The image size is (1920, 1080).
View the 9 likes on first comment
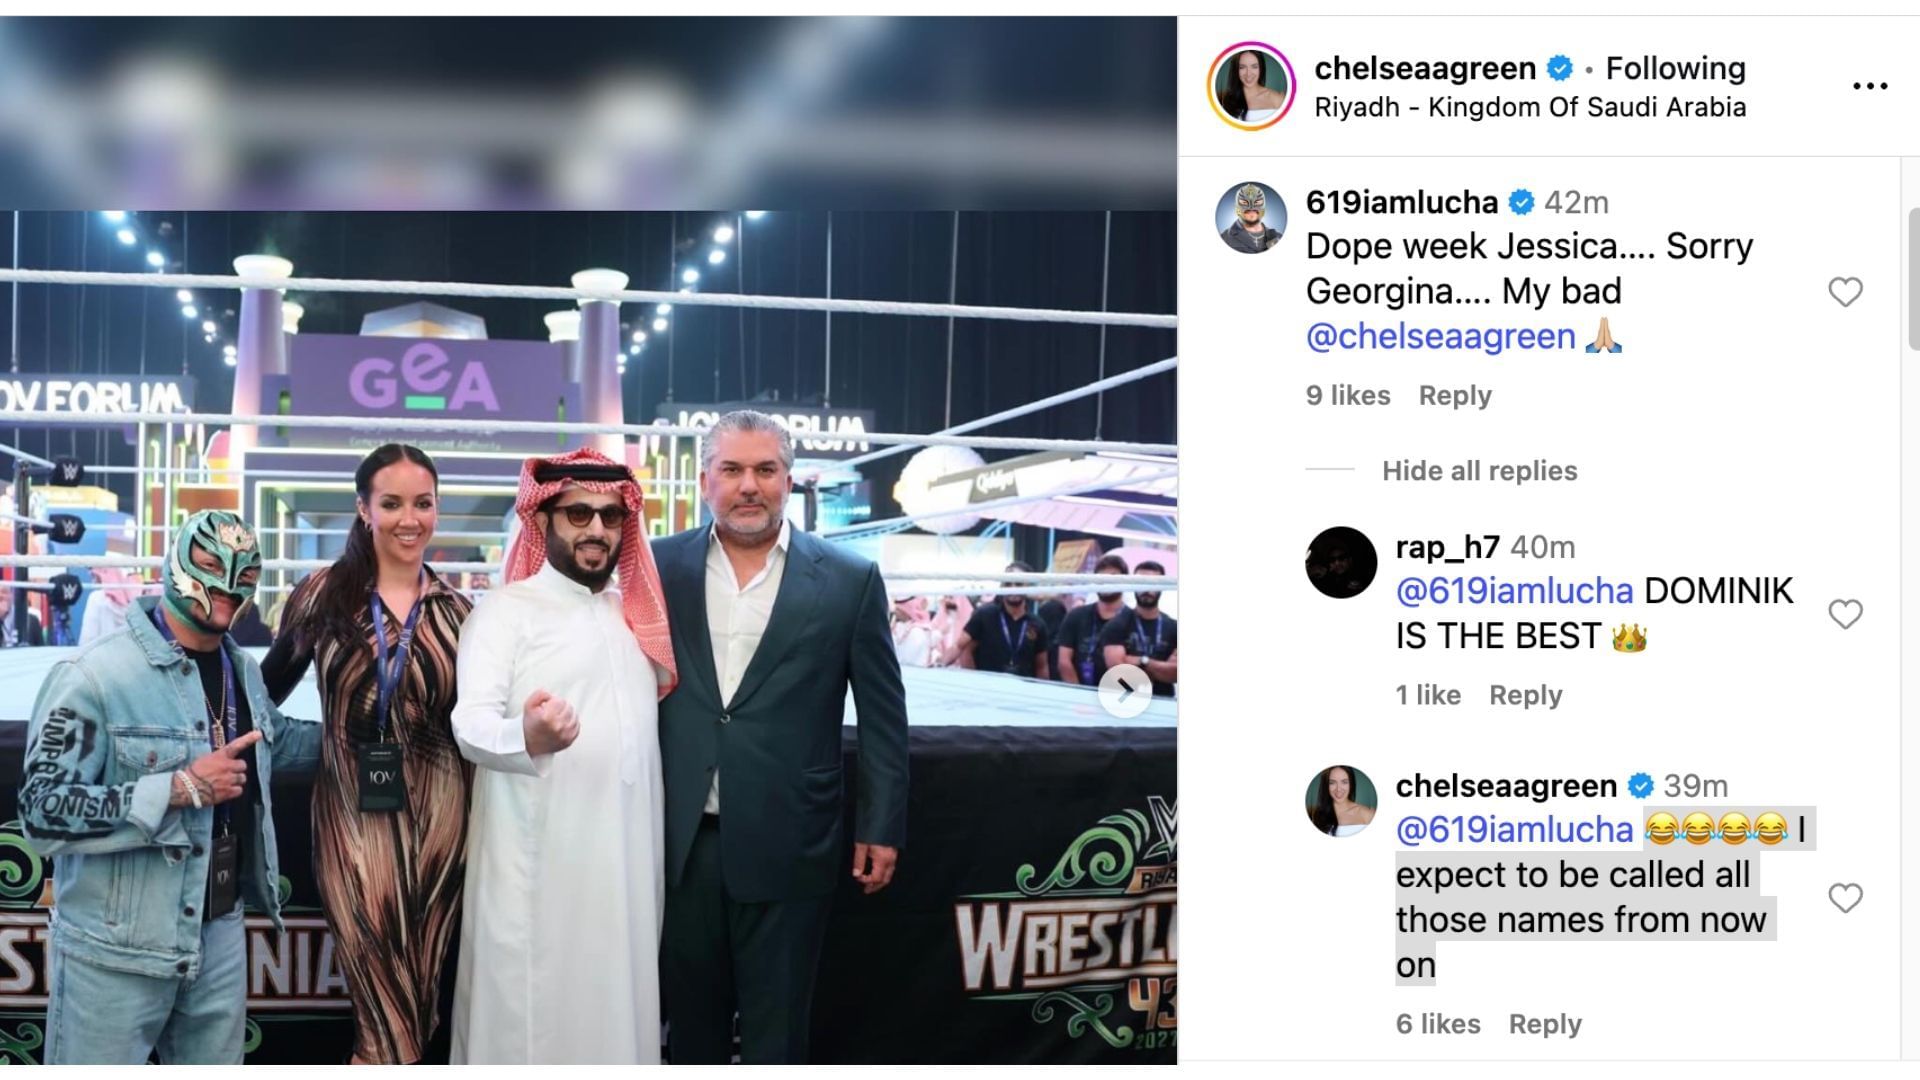pyautogui.click(x=1348, y=396)
